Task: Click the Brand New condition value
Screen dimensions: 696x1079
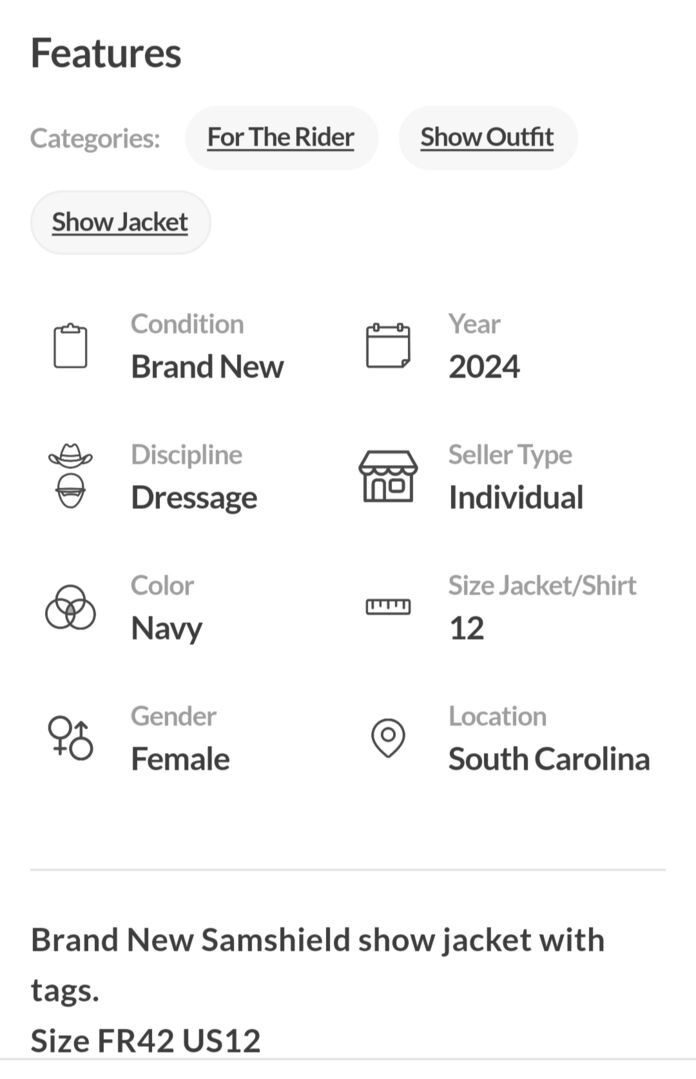Action: tap(207, 367)
